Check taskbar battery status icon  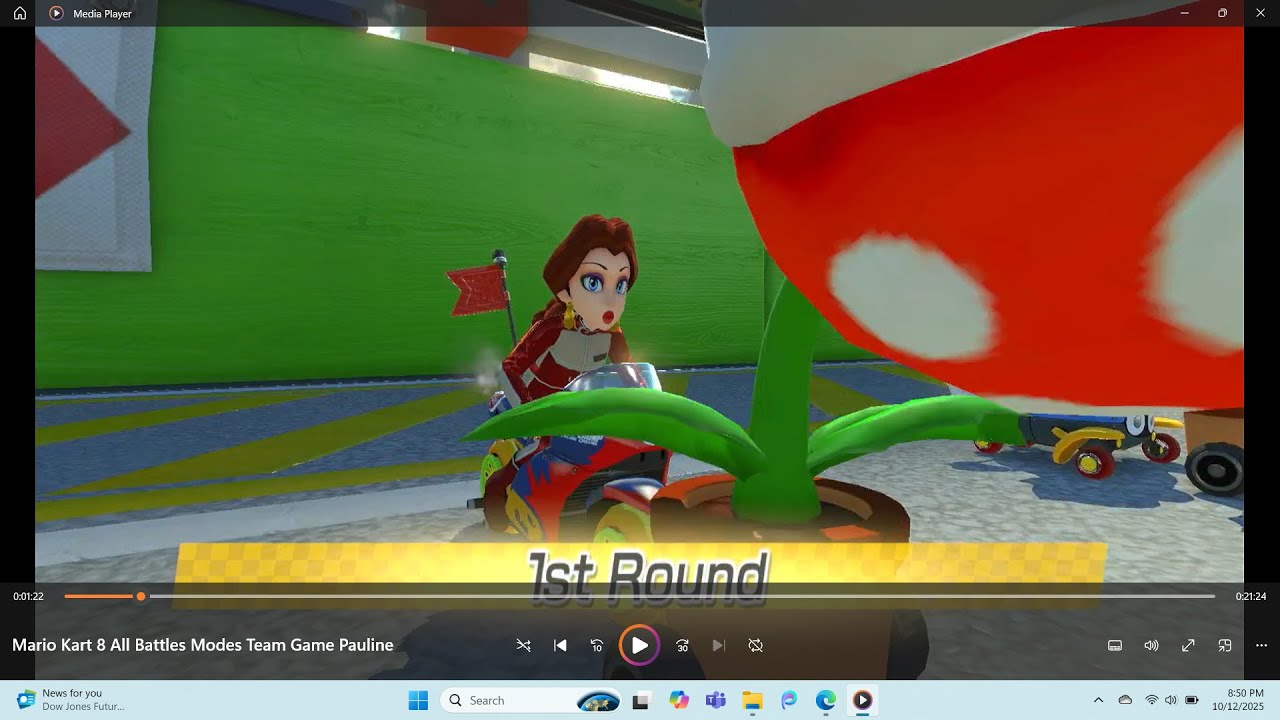1192,700
